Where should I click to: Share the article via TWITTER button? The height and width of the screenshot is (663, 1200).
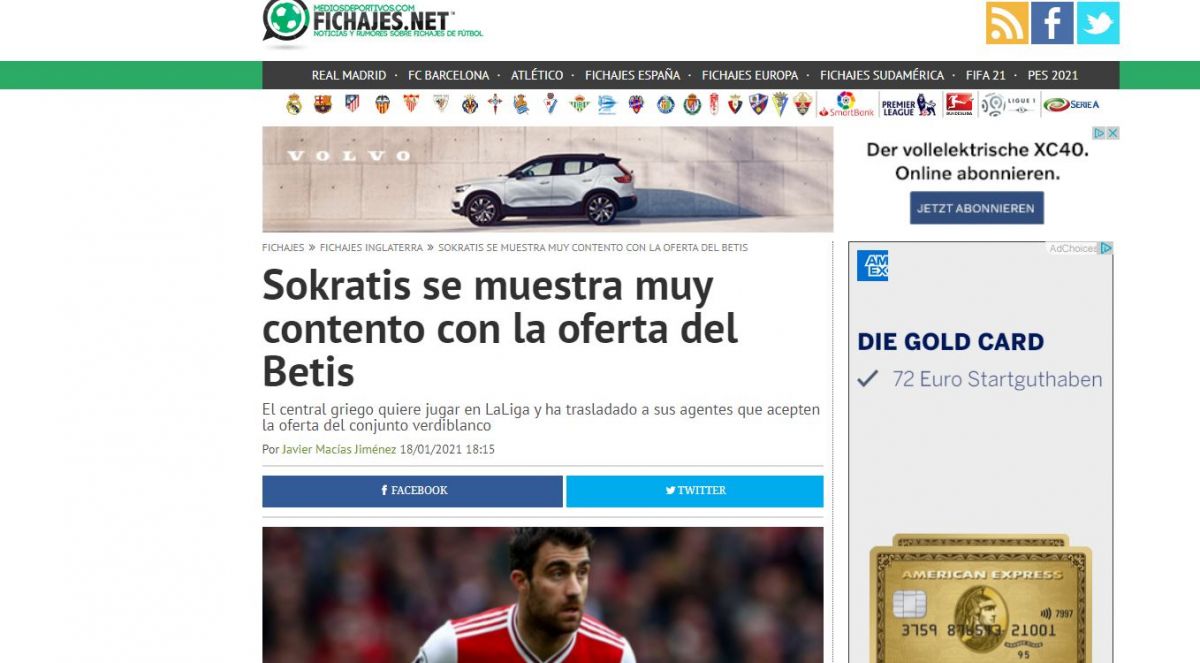pyautogui.click(x=695, y=491)
